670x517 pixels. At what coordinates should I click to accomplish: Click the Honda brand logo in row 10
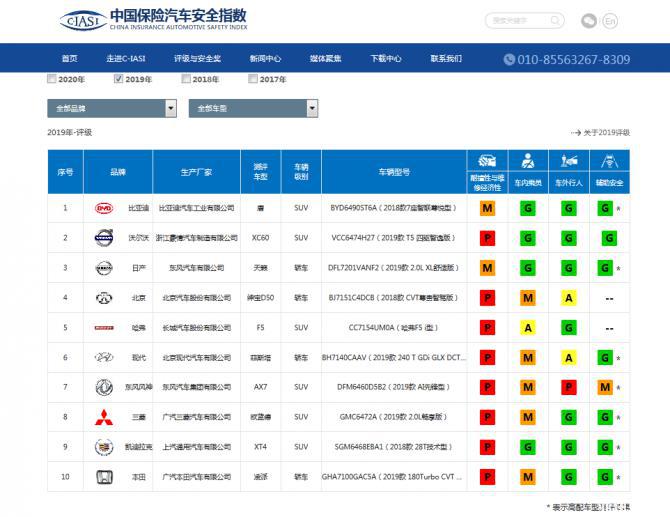[104, 477]
